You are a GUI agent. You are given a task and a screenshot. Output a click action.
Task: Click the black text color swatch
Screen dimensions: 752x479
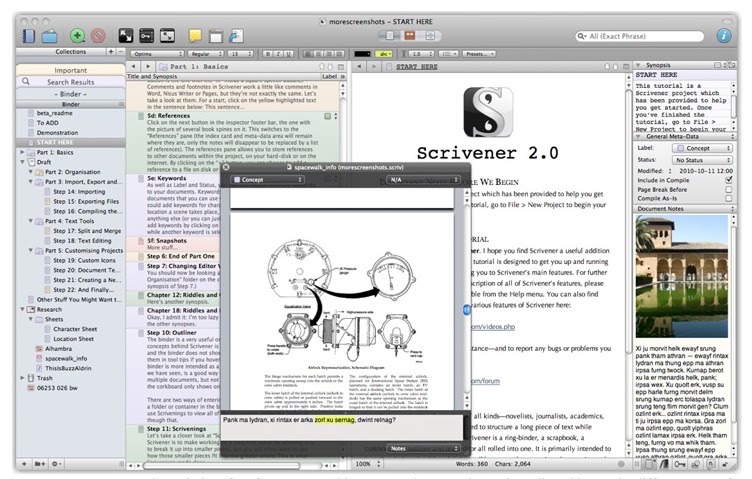click(x=363, y=54)
